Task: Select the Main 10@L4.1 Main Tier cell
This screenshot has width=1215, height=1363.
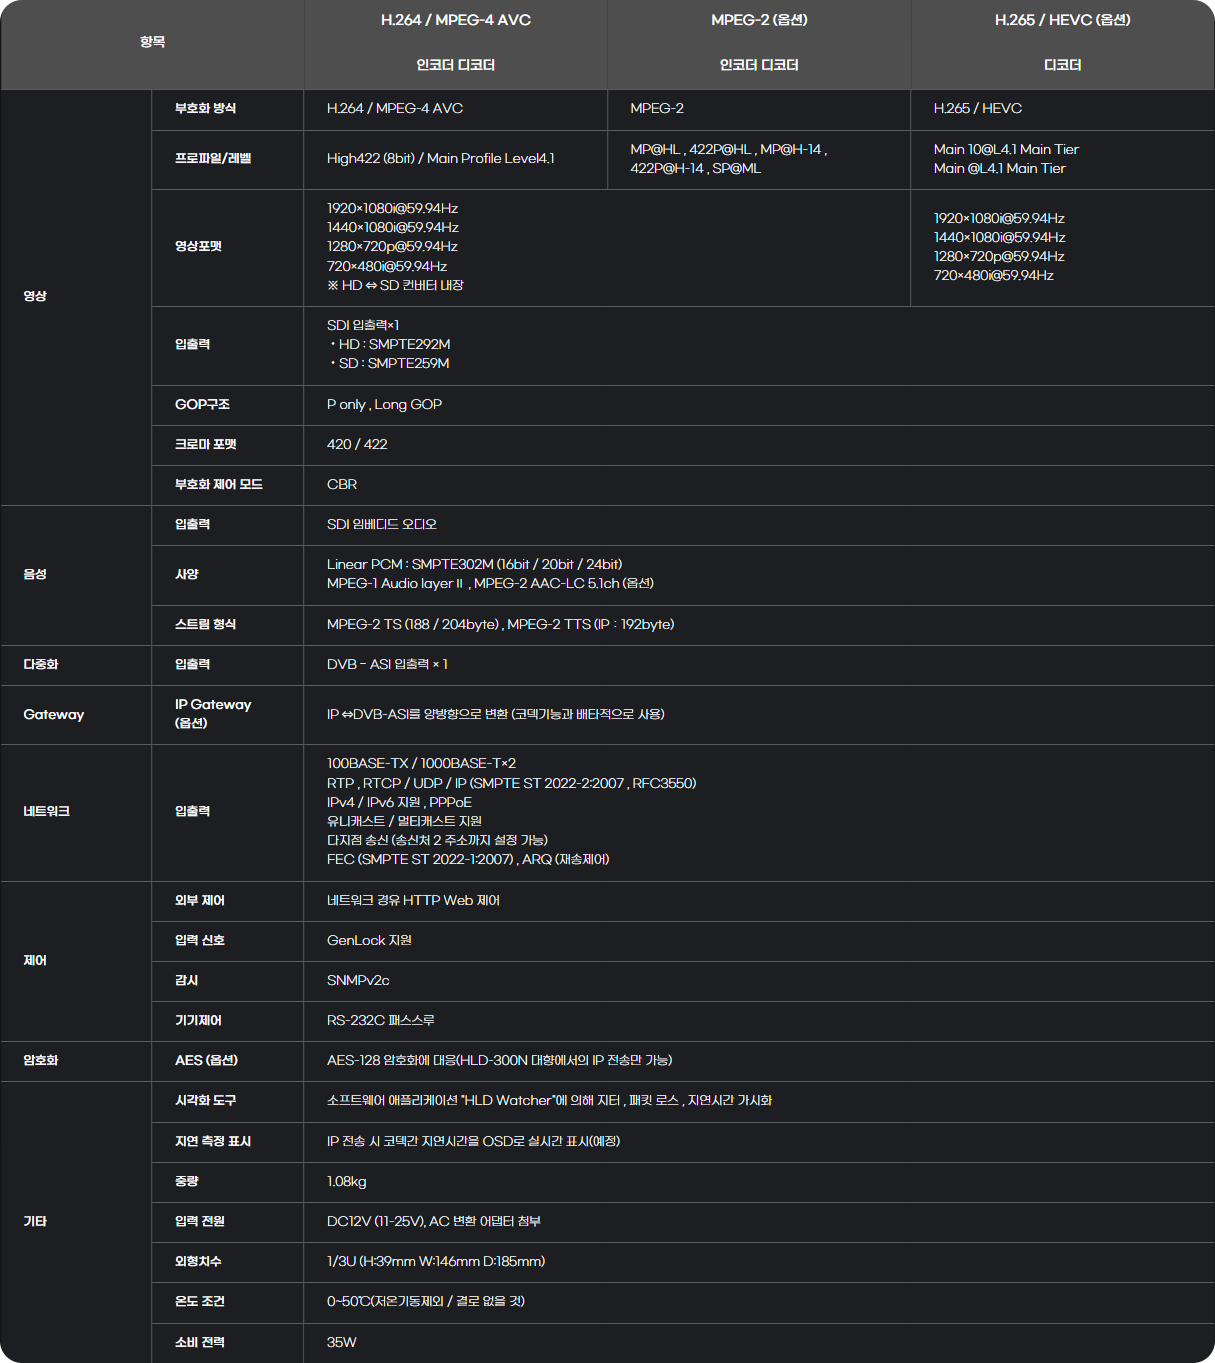Action: (1006, 149)
